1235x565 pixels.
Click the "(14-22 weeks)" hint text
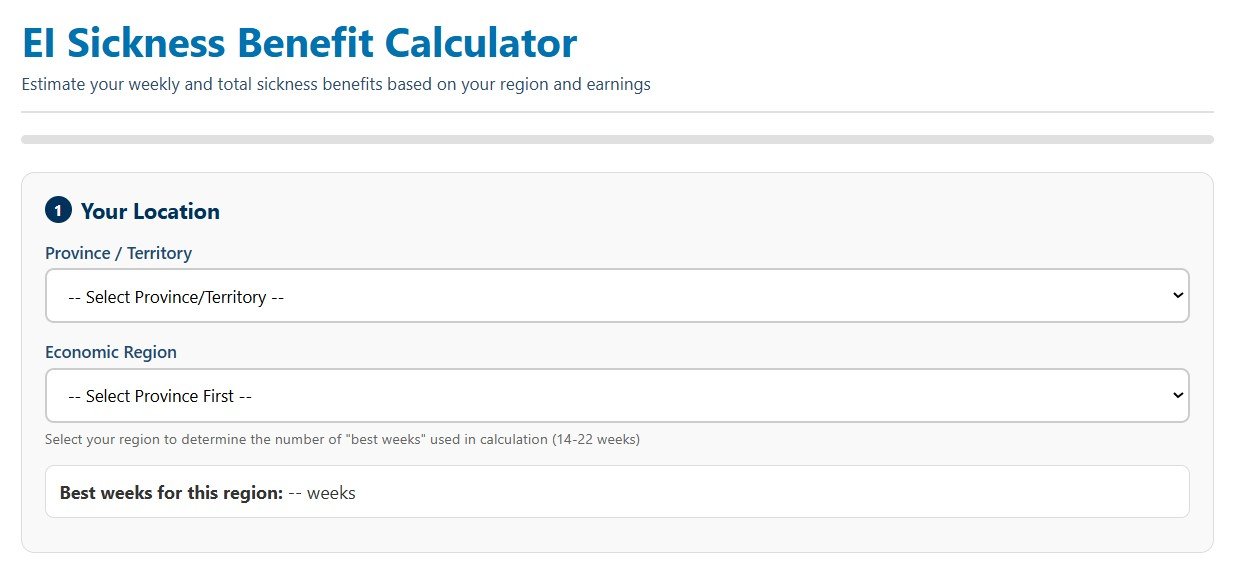pos(596,439)
